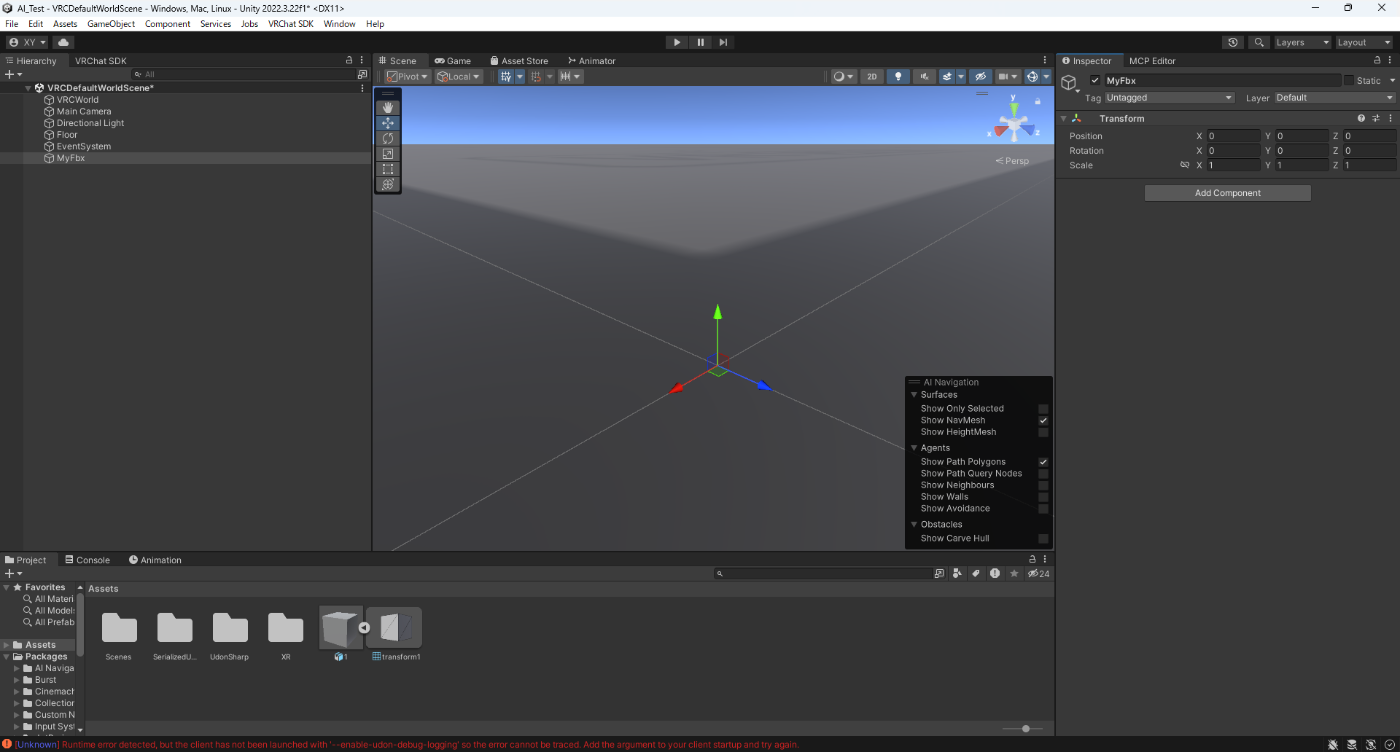
Task: Enable Show Neighbours checkbox
Action: tap(1043, 485)
